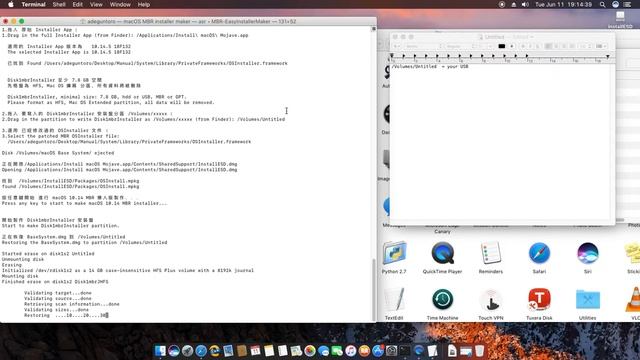Screen dimensions: 640x360
Task: Open Messages from the Dock
Action: coord(324,351)
